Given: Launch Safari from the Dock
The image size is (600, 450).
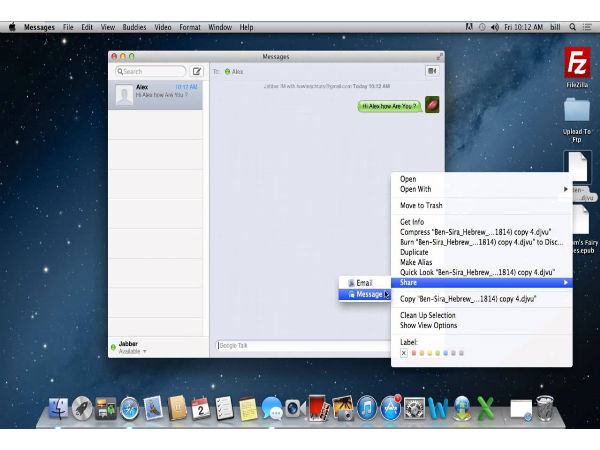Looking at the screenshot, I should 129,409.
